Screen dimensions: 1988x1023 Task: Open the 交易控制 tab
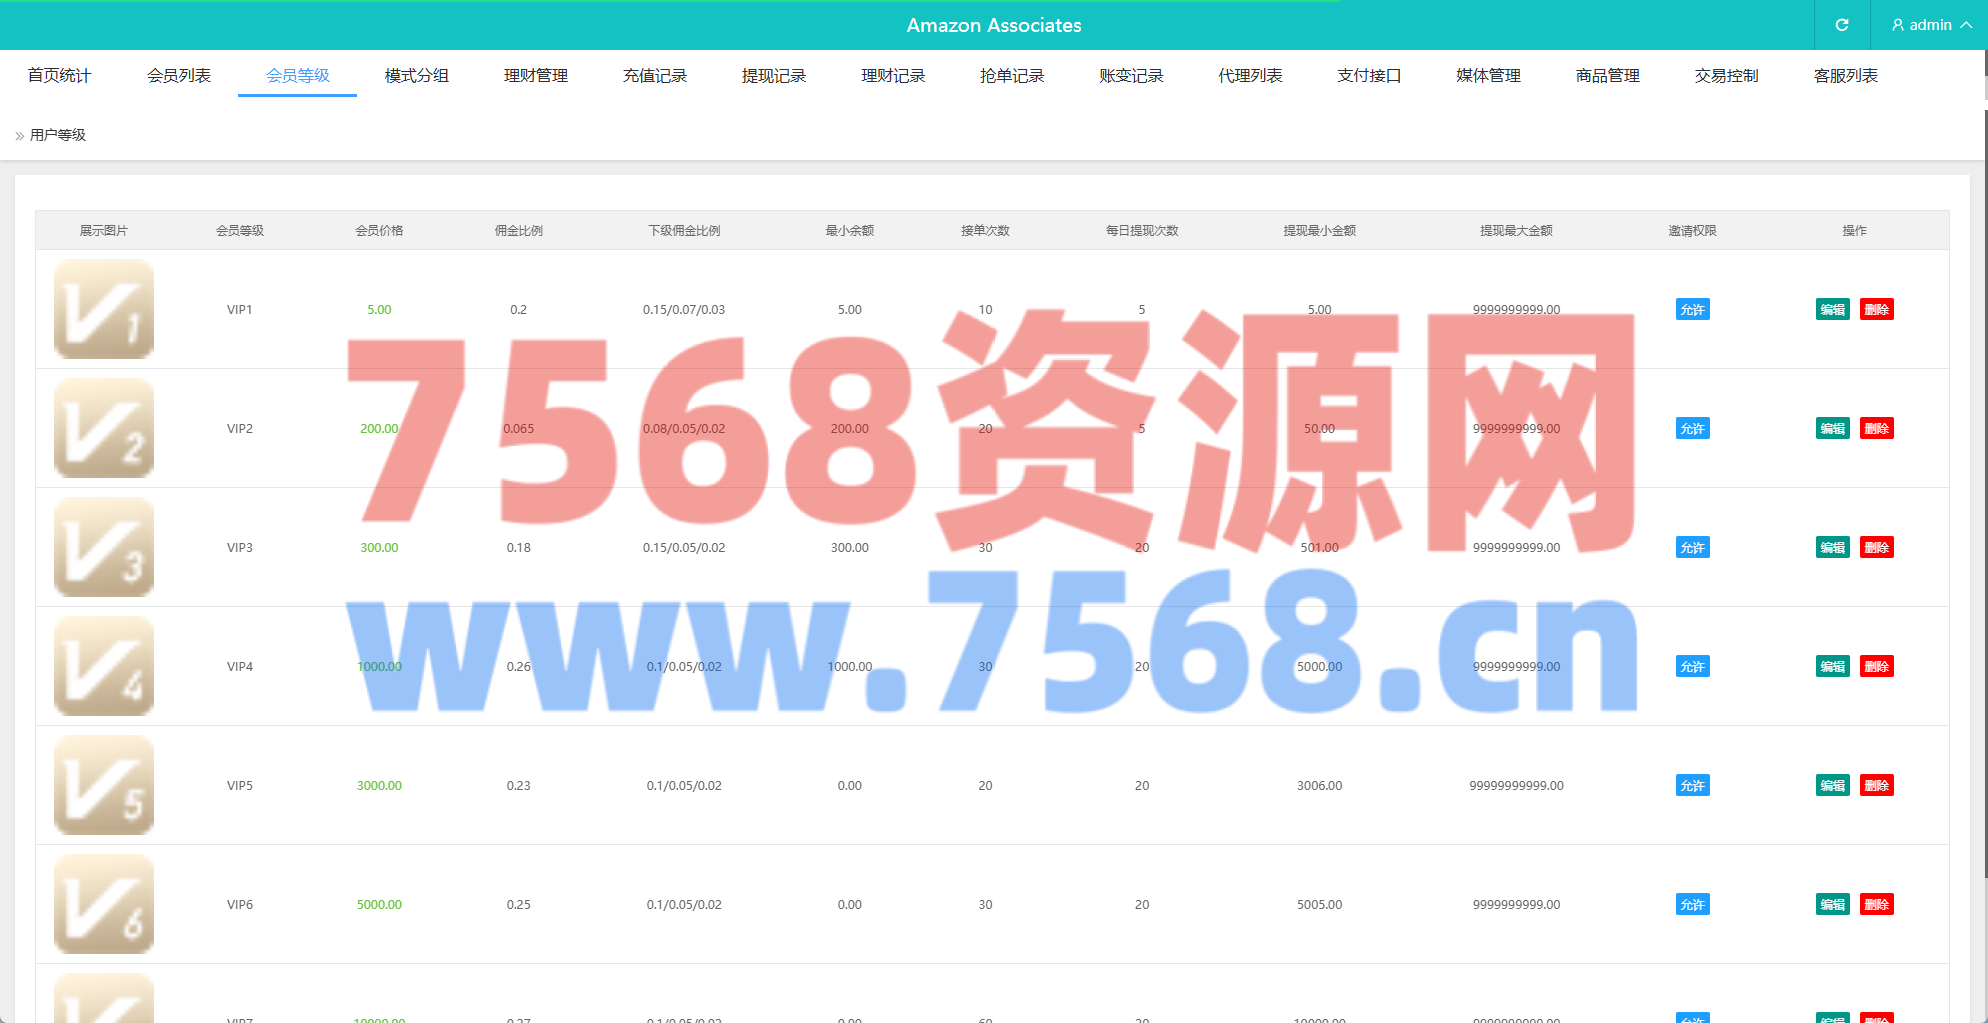tap(1726, 76)
